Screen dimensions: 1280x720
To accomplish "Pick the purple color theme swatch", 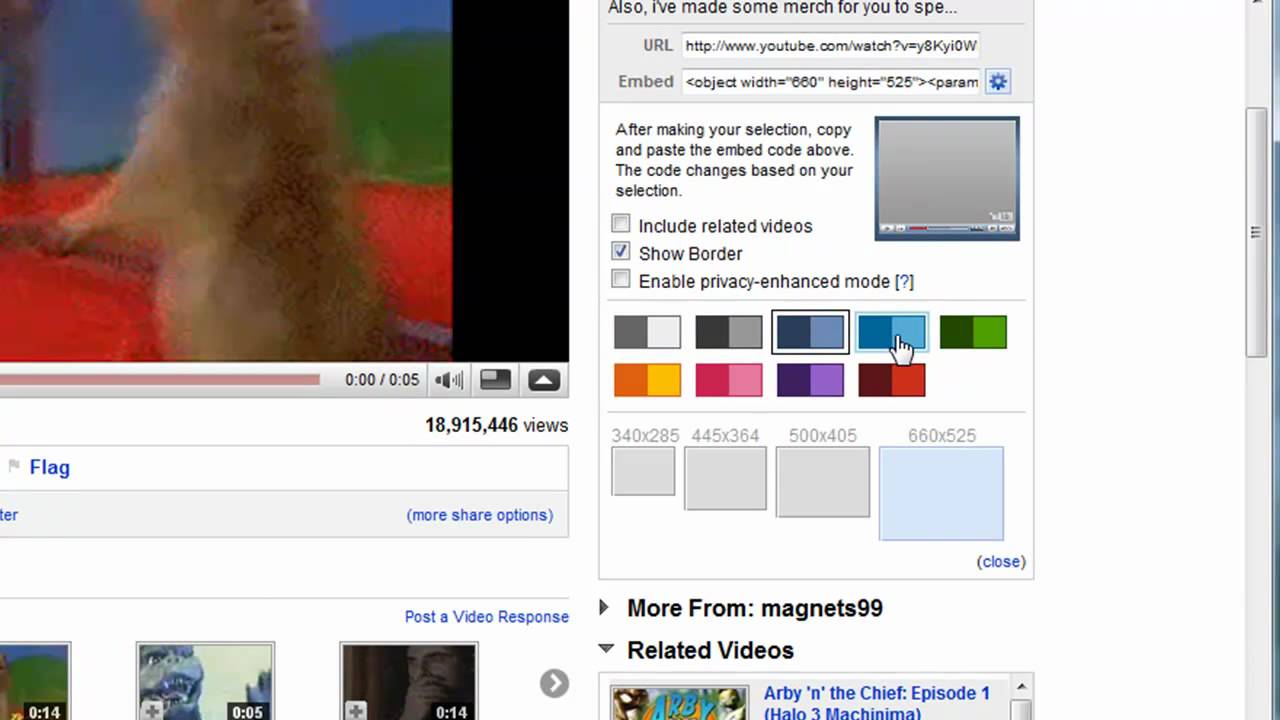I will tap(810, 380).
